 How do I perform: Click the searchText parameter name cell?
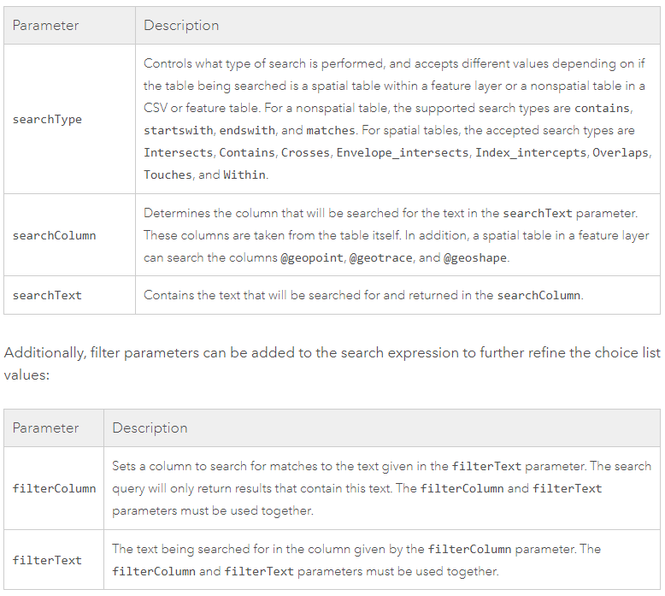click(47, 296)
